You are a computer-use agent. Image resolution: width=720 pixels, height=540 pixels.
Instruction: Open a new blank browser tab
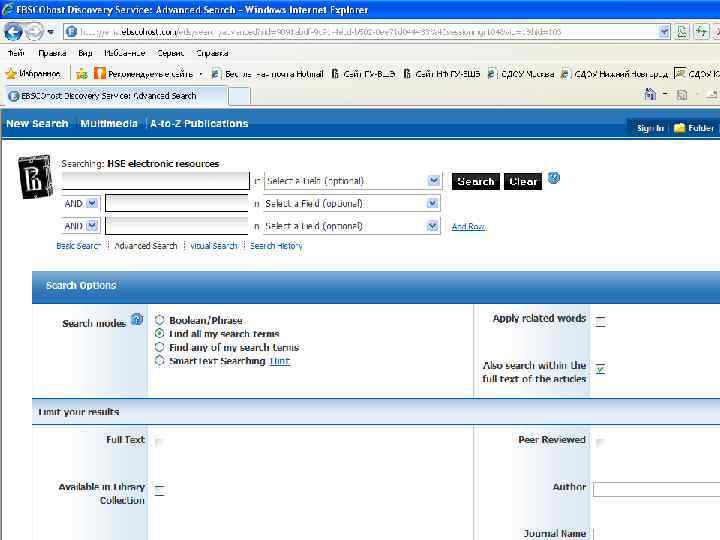pos(239,96)
